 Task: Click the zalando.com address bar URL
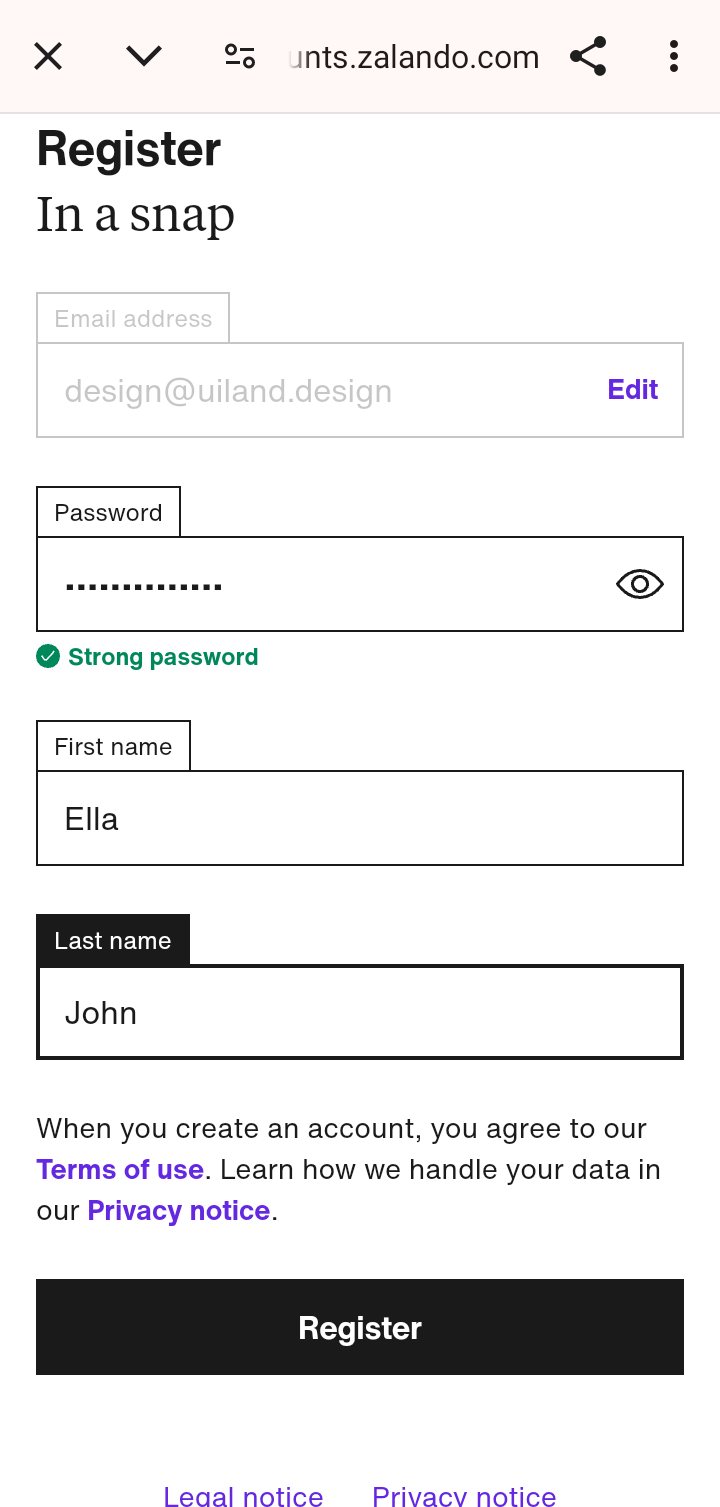pyautogui.click(x=414, y=57)
